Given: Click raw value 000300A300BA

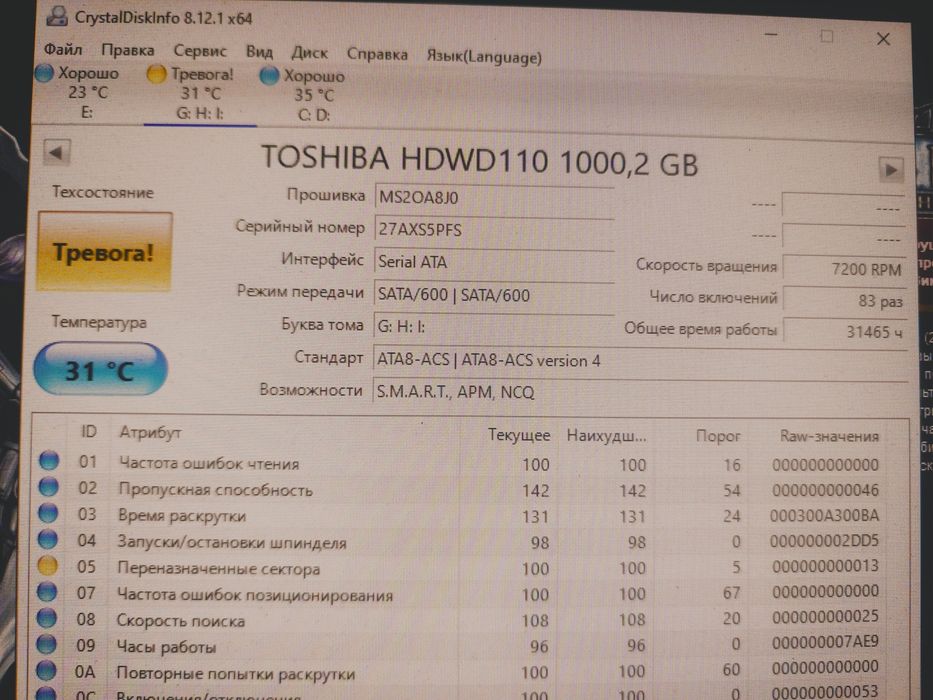Looking at the screenshot, I should click(x=824, y=515).
